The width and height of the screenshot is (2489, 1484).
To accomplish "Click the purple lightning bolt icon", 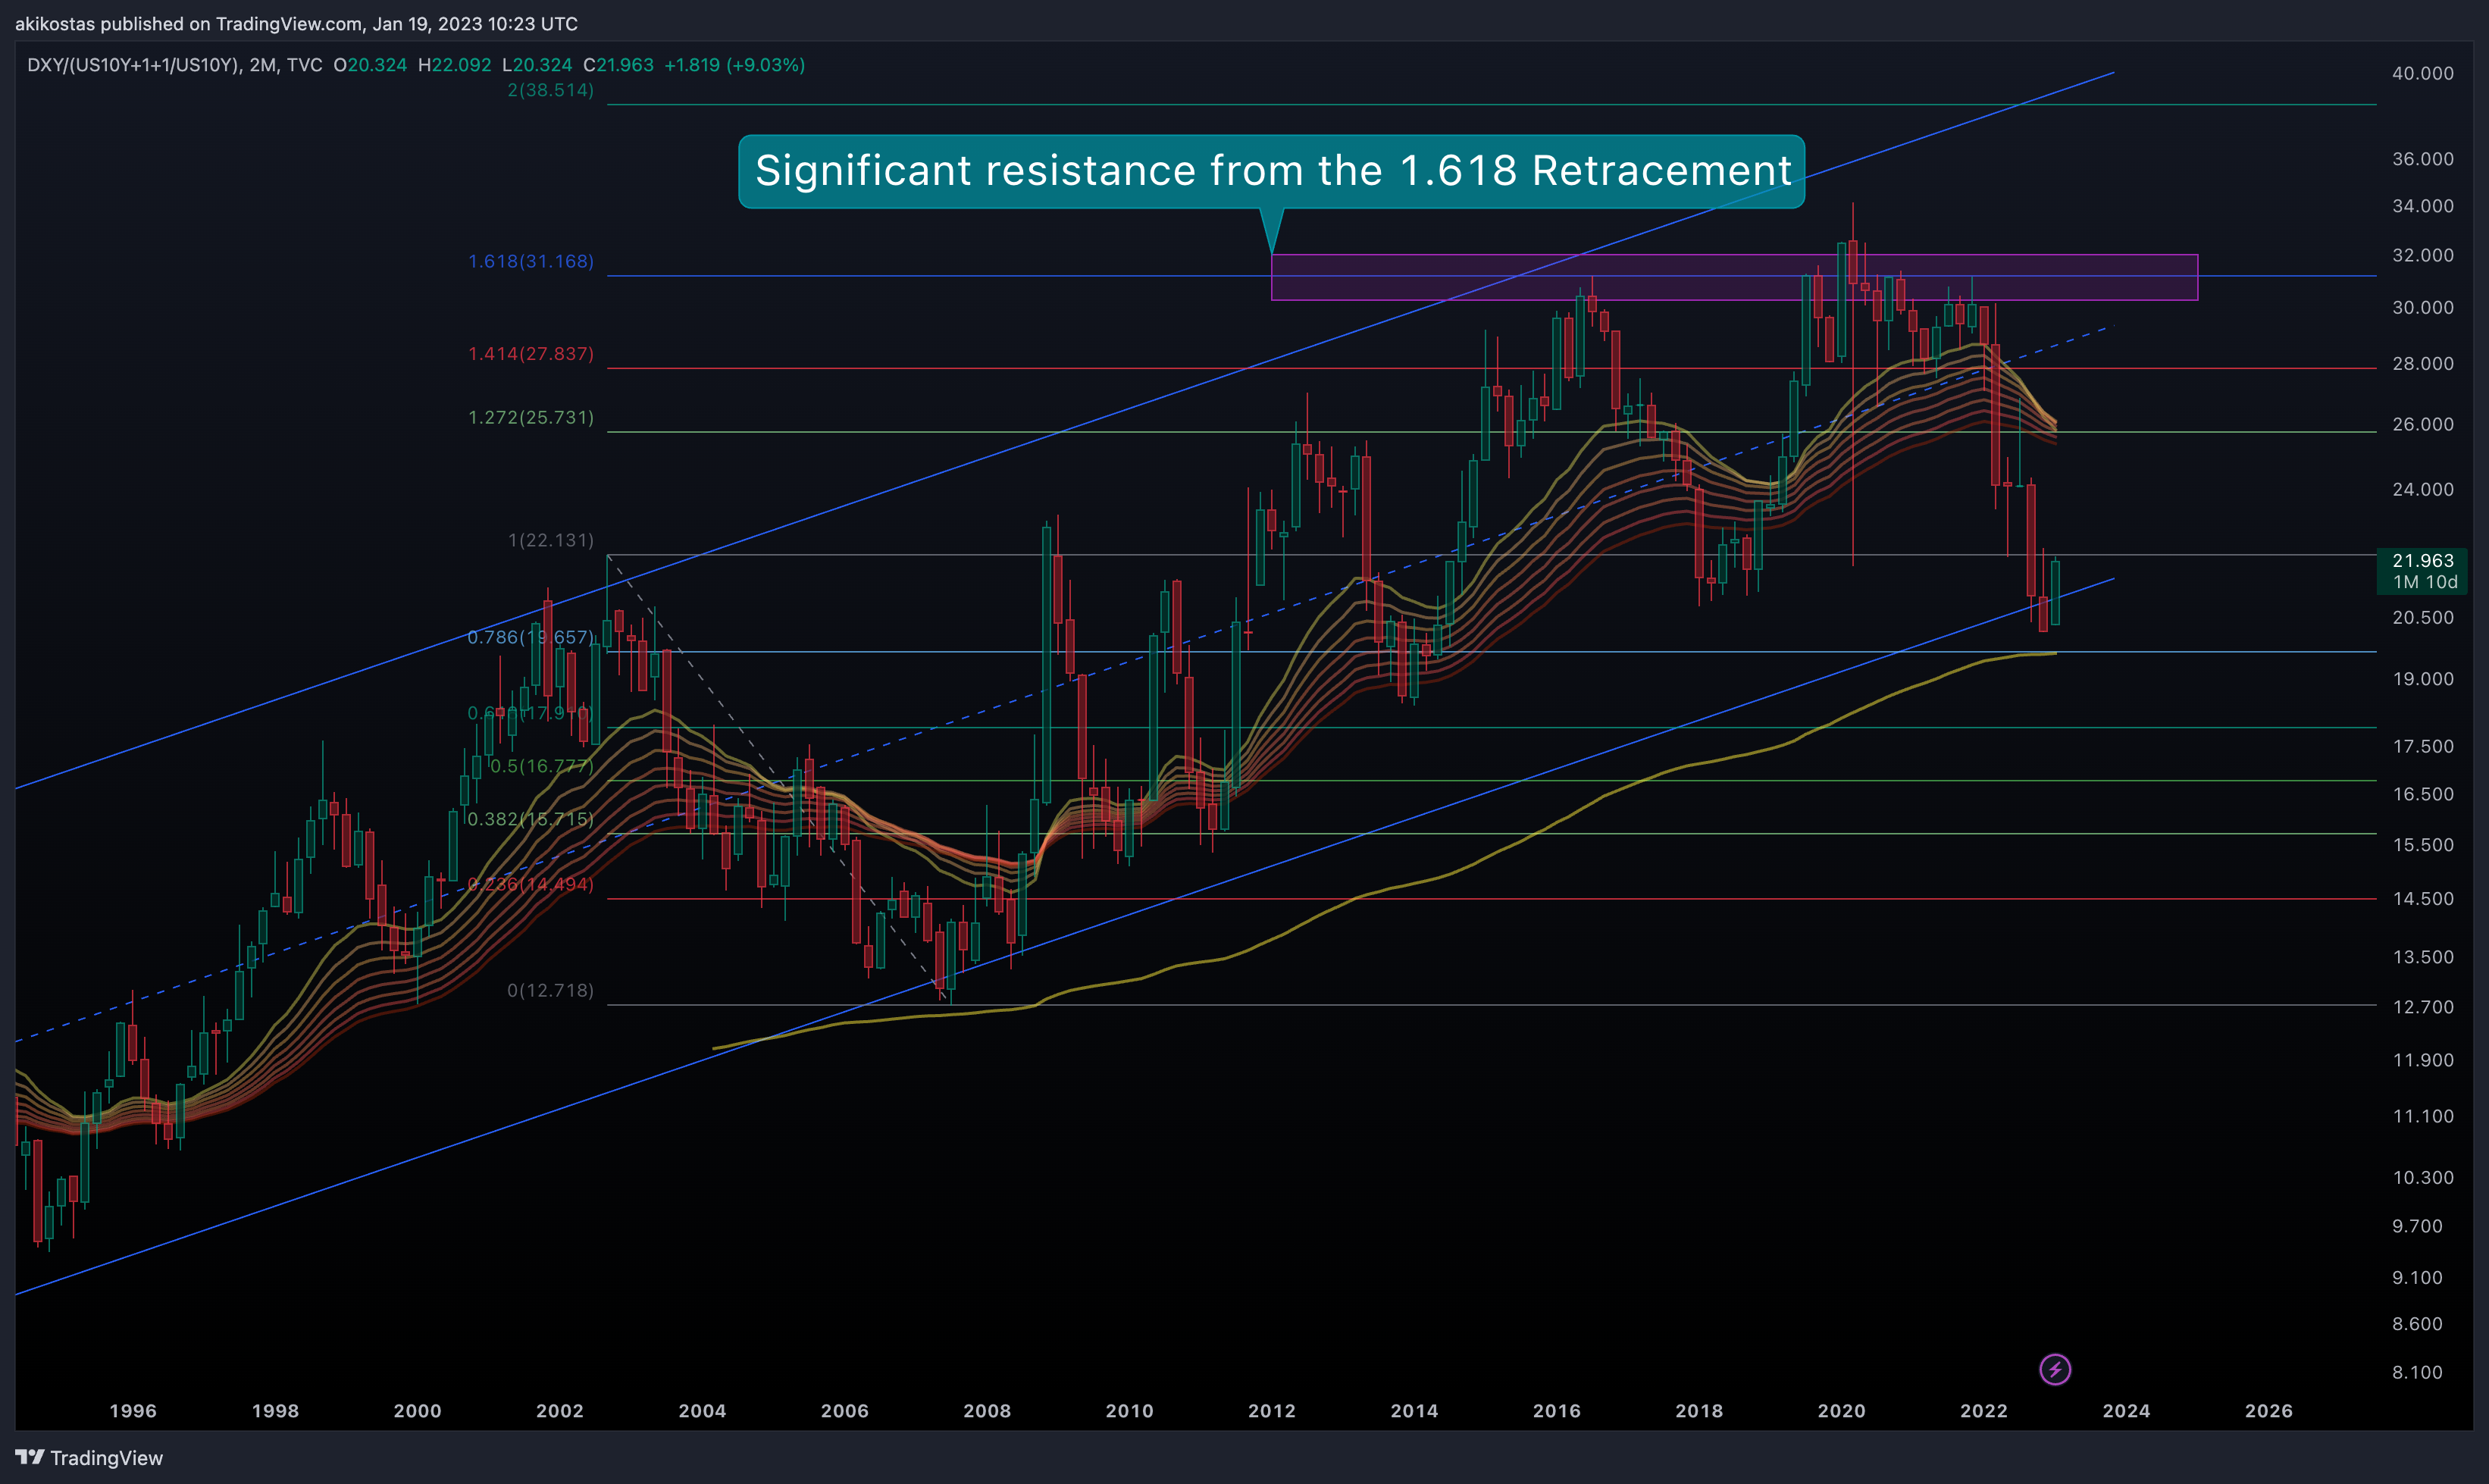I will tap(2055, 1369).
